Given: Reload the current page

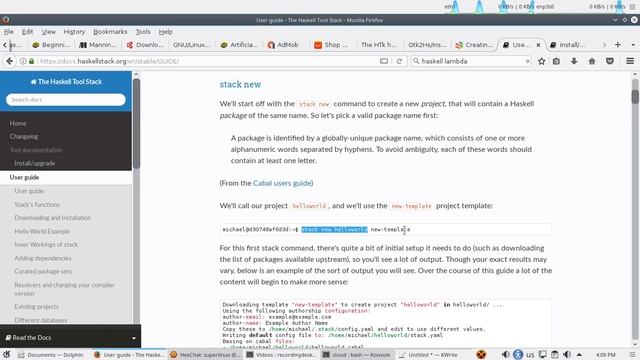Looking at the screenshot, I should click(399, 61).
